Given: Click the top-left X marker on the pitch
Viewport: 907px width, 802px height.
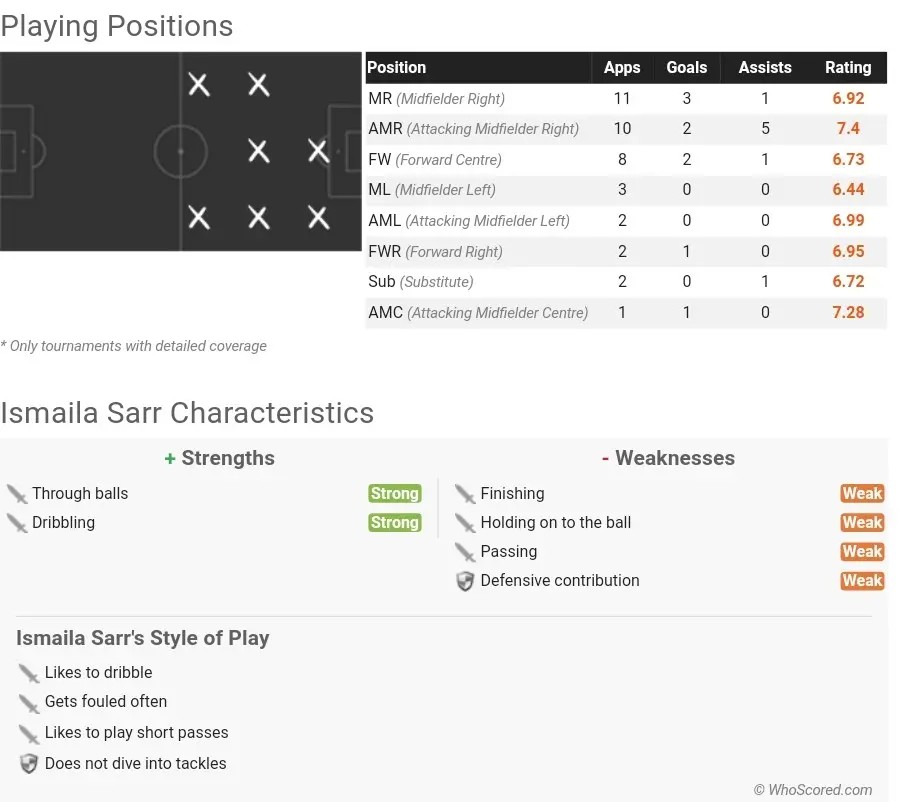Looking at the screenshot, I should (x=198, y=85).
